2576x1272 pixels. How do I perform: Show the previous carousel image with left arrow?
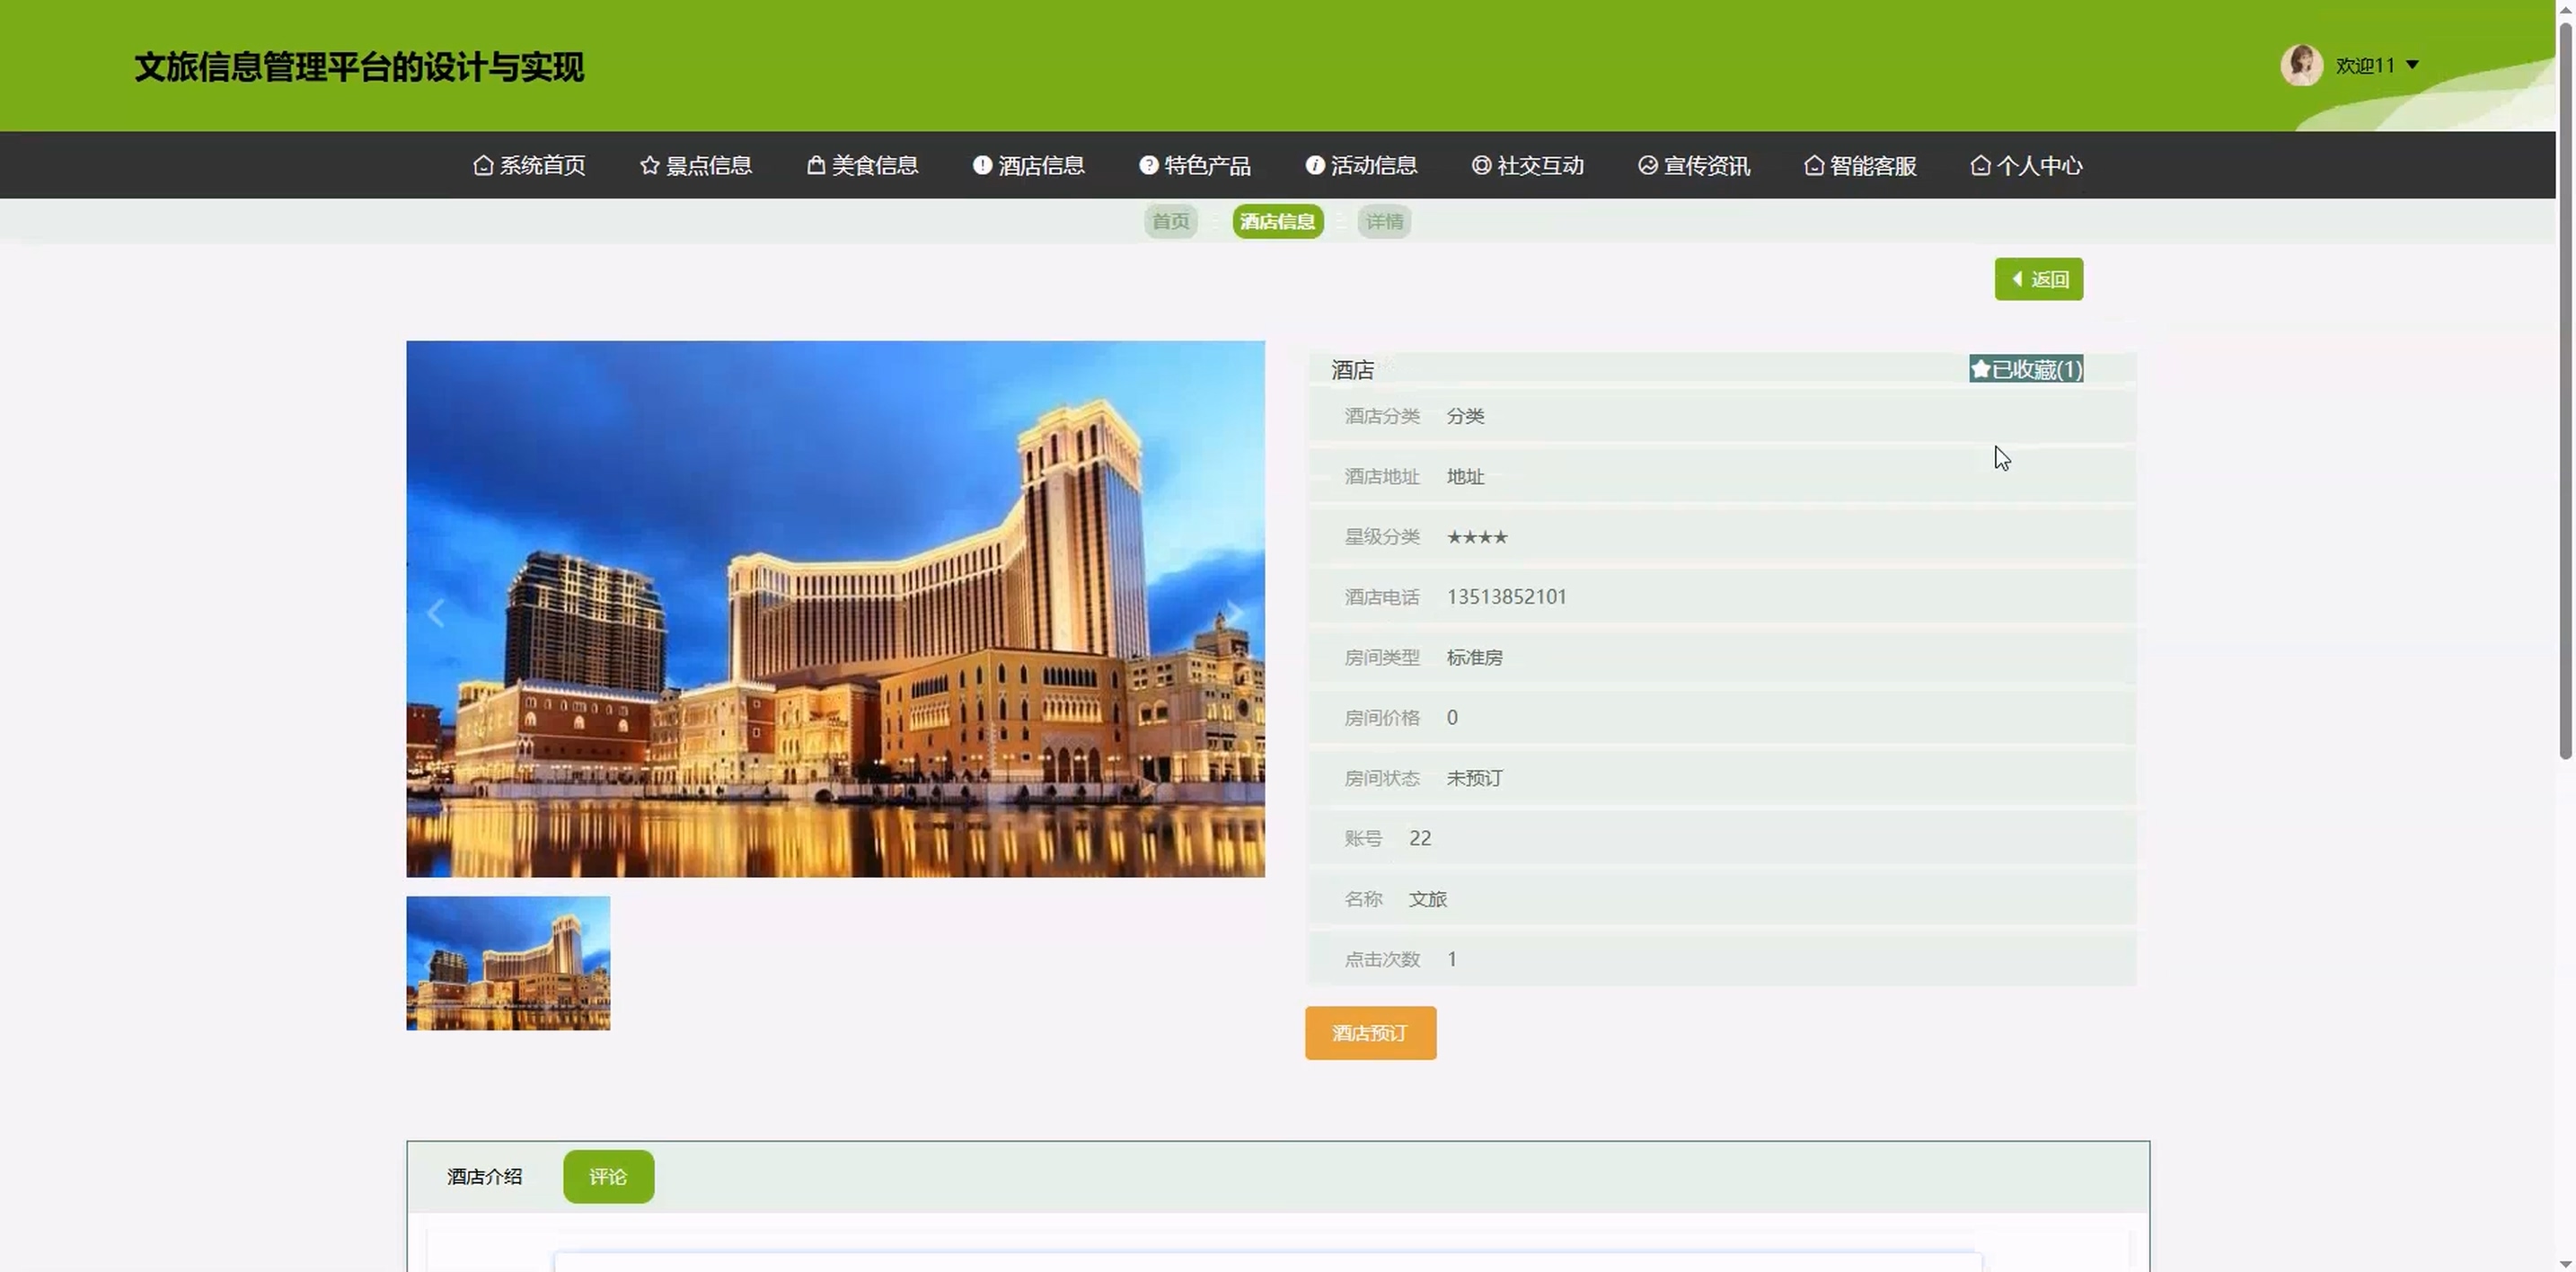tap(436, 613)
